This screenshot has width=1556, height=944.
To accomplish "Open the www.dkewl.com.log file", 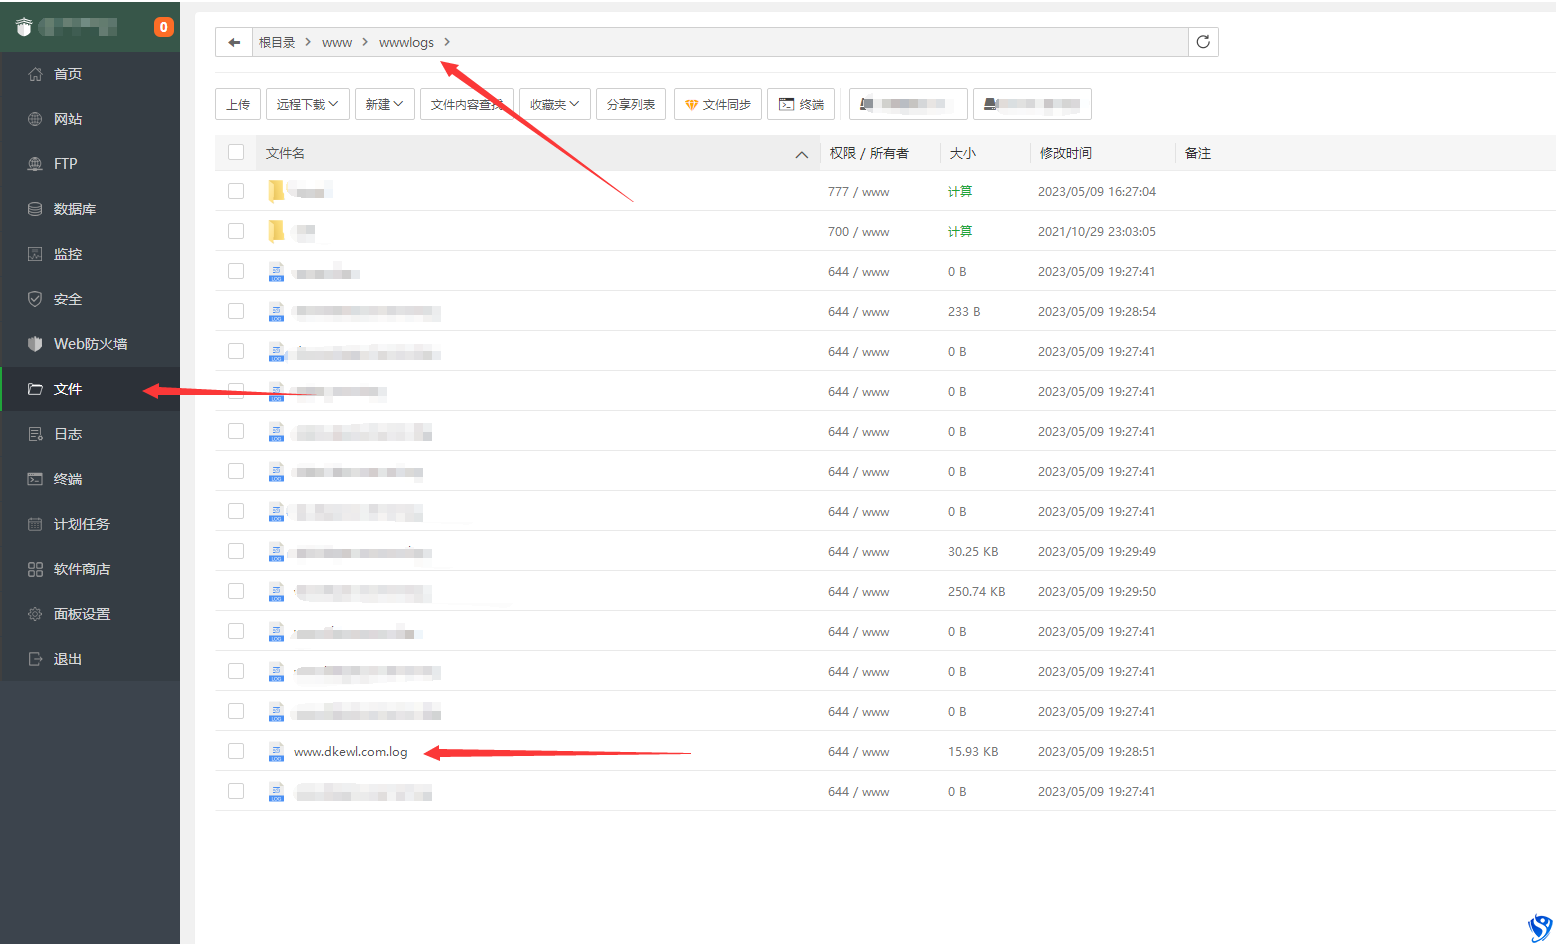I will tap(351, 752).
